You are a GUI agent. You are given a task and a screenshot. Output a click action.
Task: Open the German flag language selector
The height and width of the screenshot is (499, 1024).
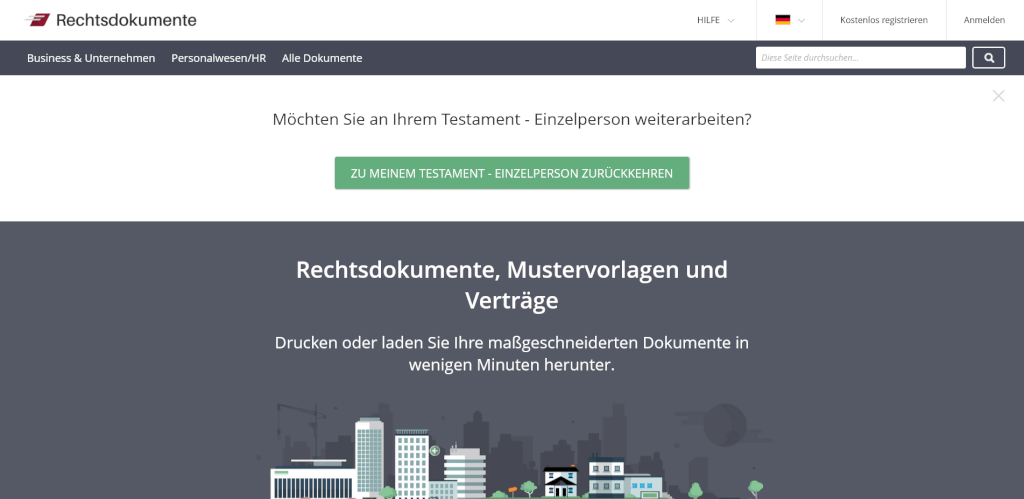(x=790, y=20)
